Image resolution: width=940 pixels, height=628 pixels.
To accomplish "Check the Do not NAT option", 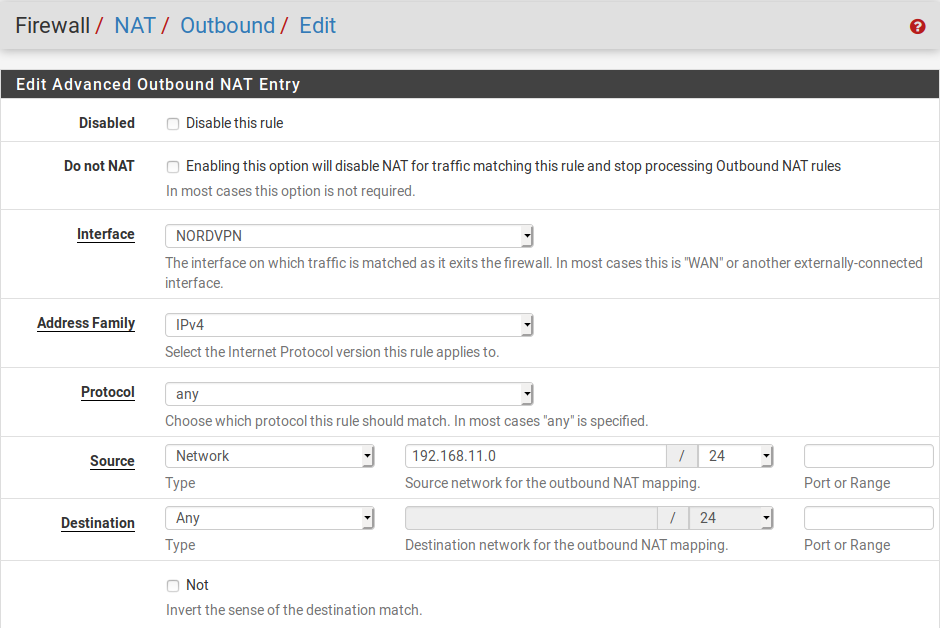I will click(173, 167).
